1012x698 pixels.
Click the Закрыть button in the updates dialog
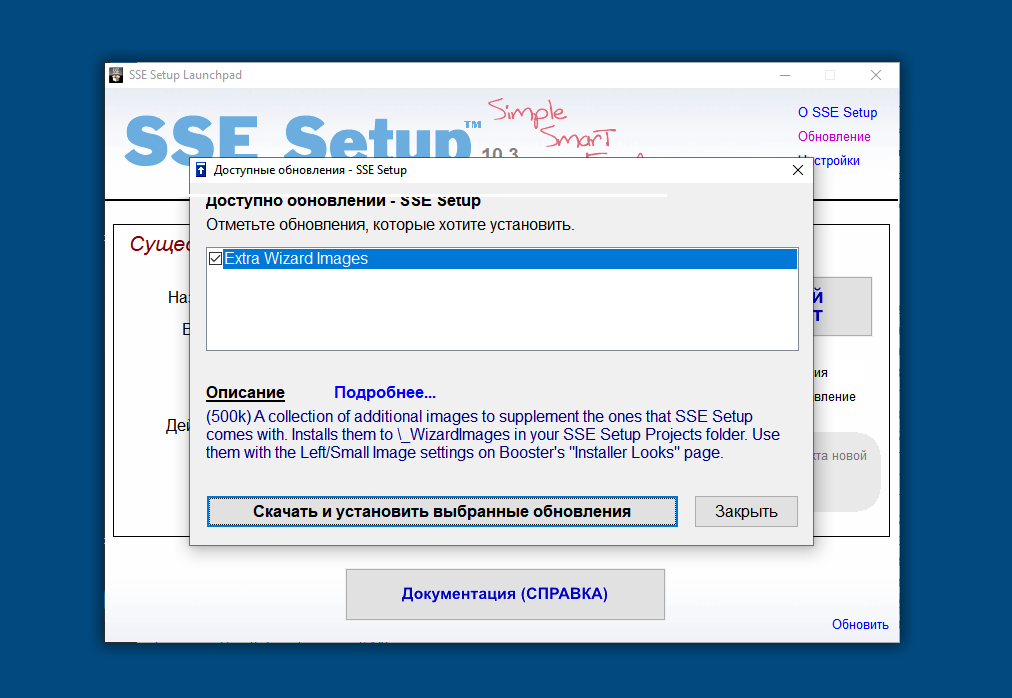coord(746,511)
